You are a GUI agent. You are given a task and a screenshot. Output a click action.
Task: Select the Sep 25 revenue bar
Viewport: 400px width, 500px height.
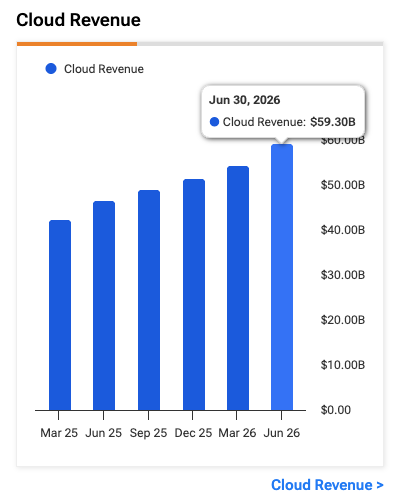pos(149,300)
